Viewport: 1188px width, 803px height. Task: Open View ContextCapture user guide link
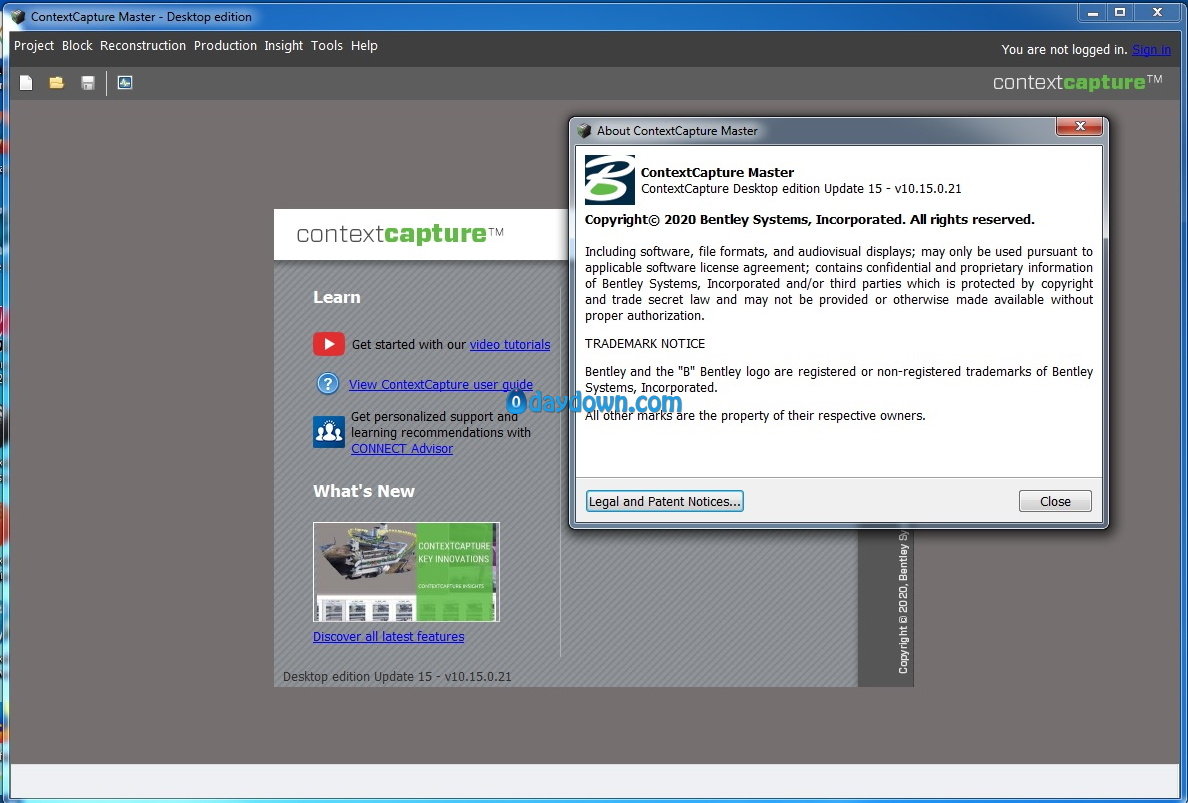(x=441, y=384)
